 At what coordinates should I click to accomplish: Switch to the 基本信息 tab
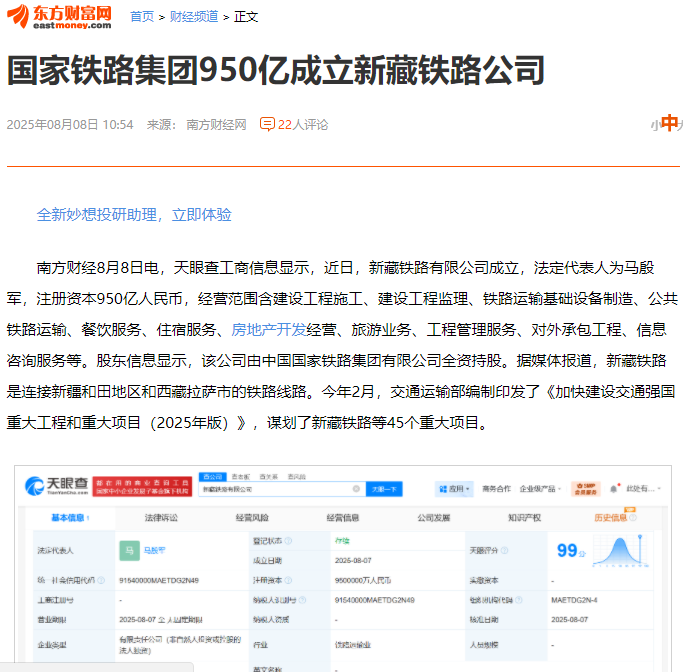70,517
